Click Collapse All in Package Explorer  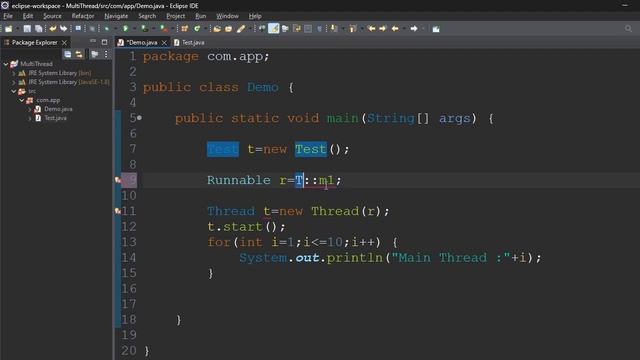pos(67,54)
